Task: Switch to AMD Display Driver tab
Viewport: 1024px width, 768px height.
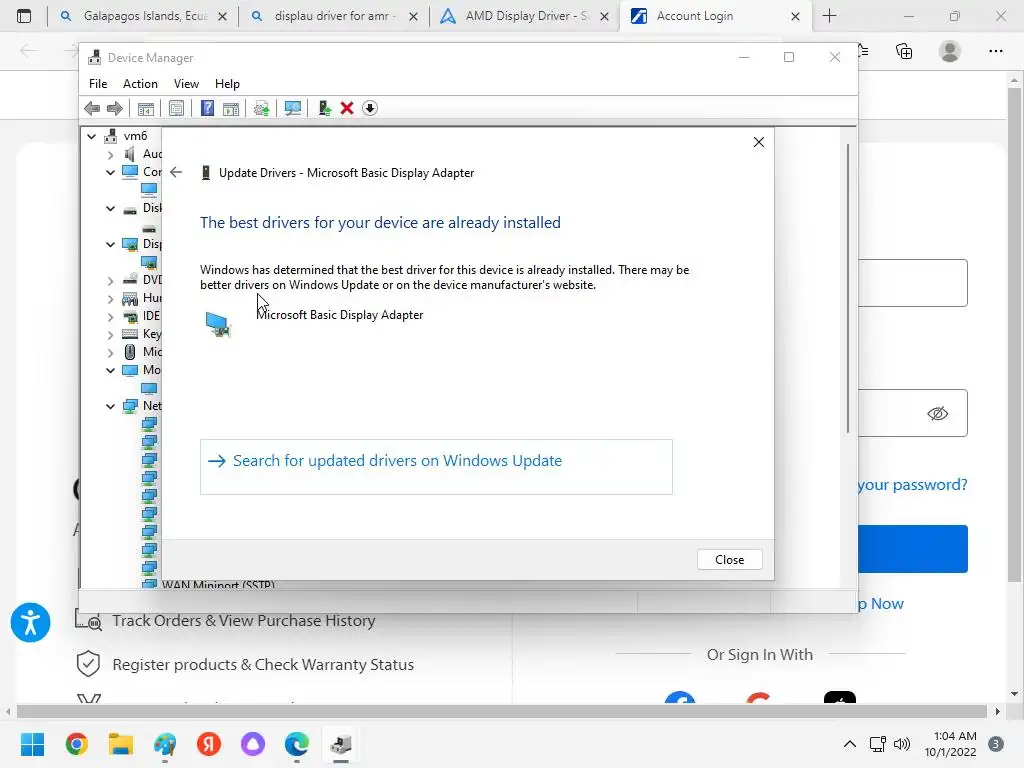Action: pyautogui.click(x=526, y=16)
